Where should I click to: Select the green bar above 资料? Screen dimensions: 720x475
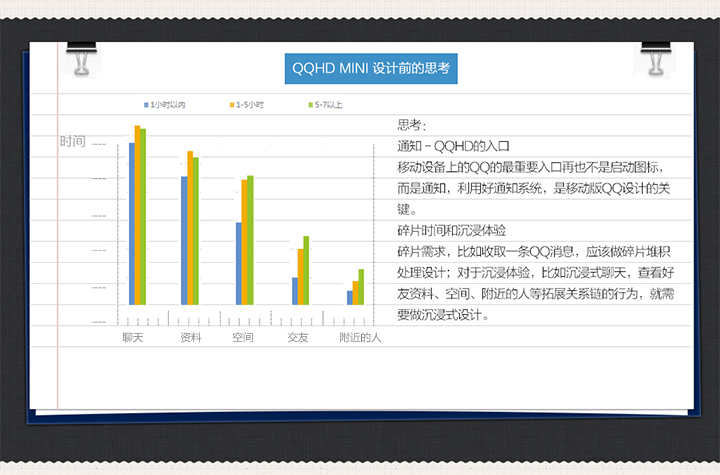(196, 231)
